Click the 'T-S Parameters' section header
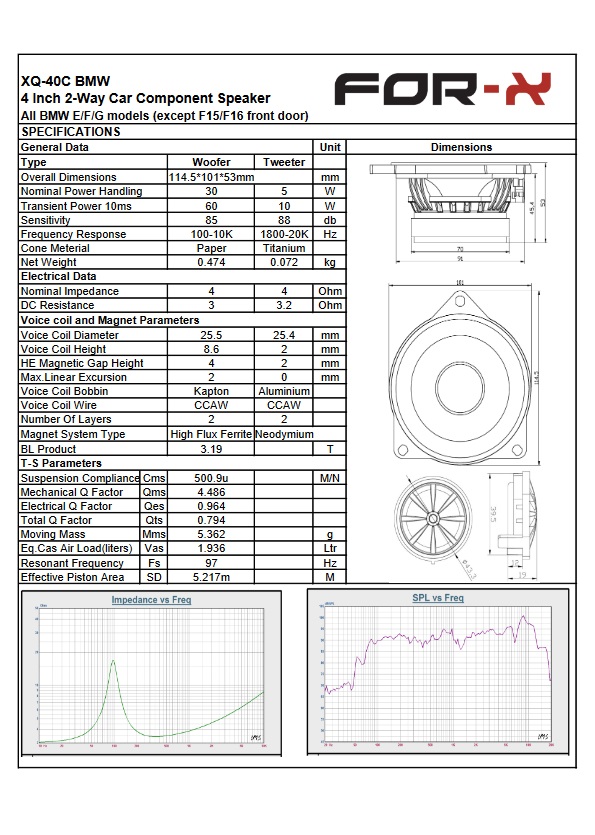 61,463
